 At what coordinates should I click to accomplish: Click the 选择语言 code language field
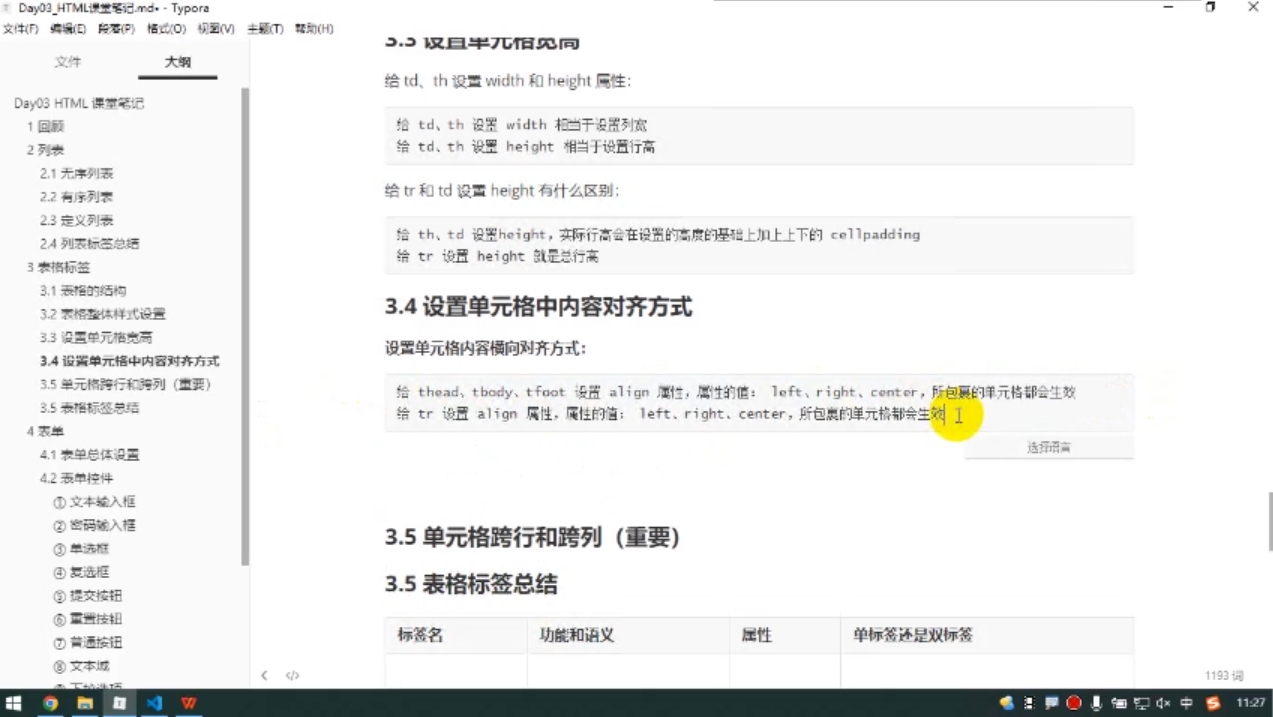point(1049,448)
